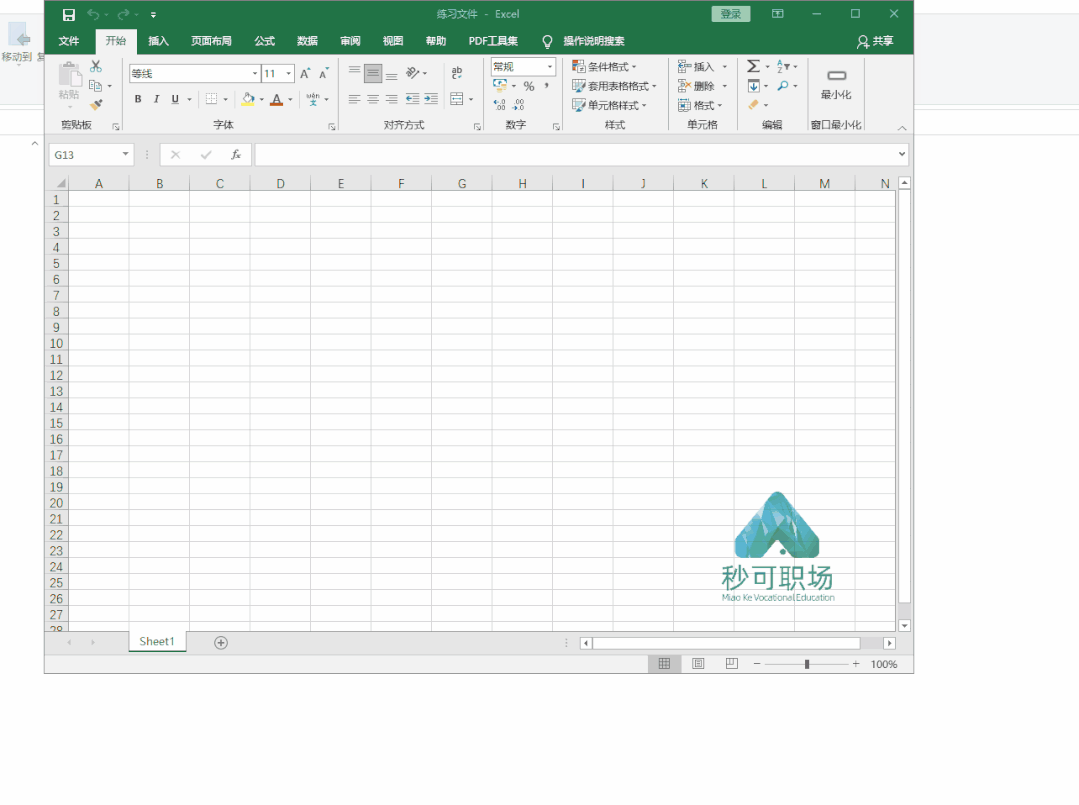Open the font size dropdown
Screen dimensions: 1079x805
coord(288,74)
